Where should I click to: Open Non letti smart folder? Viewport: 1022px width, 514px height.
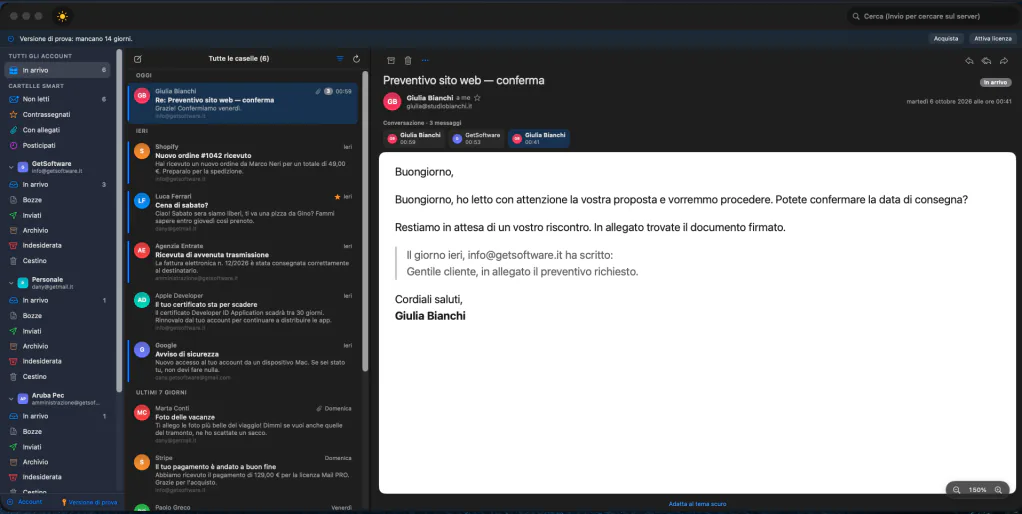57,99
